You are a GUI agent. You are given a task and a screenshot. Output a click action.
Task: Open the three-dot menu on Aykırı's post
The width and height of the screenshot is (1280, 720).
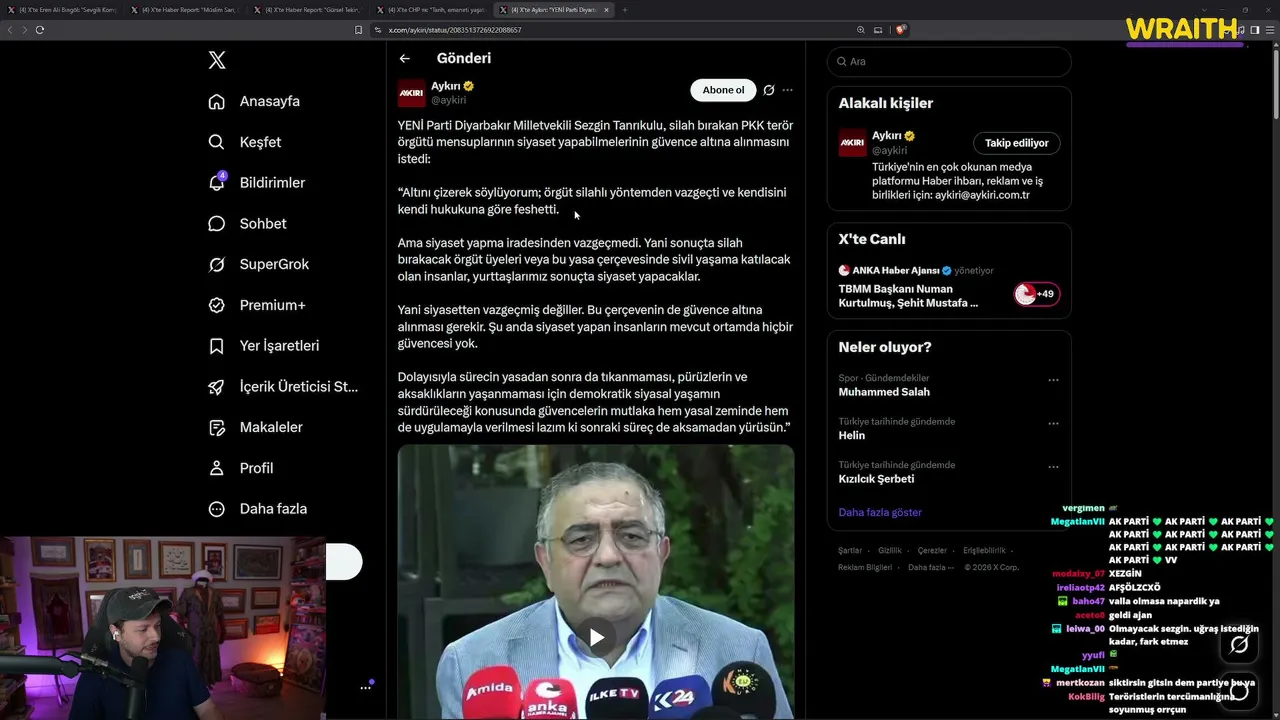788,90
